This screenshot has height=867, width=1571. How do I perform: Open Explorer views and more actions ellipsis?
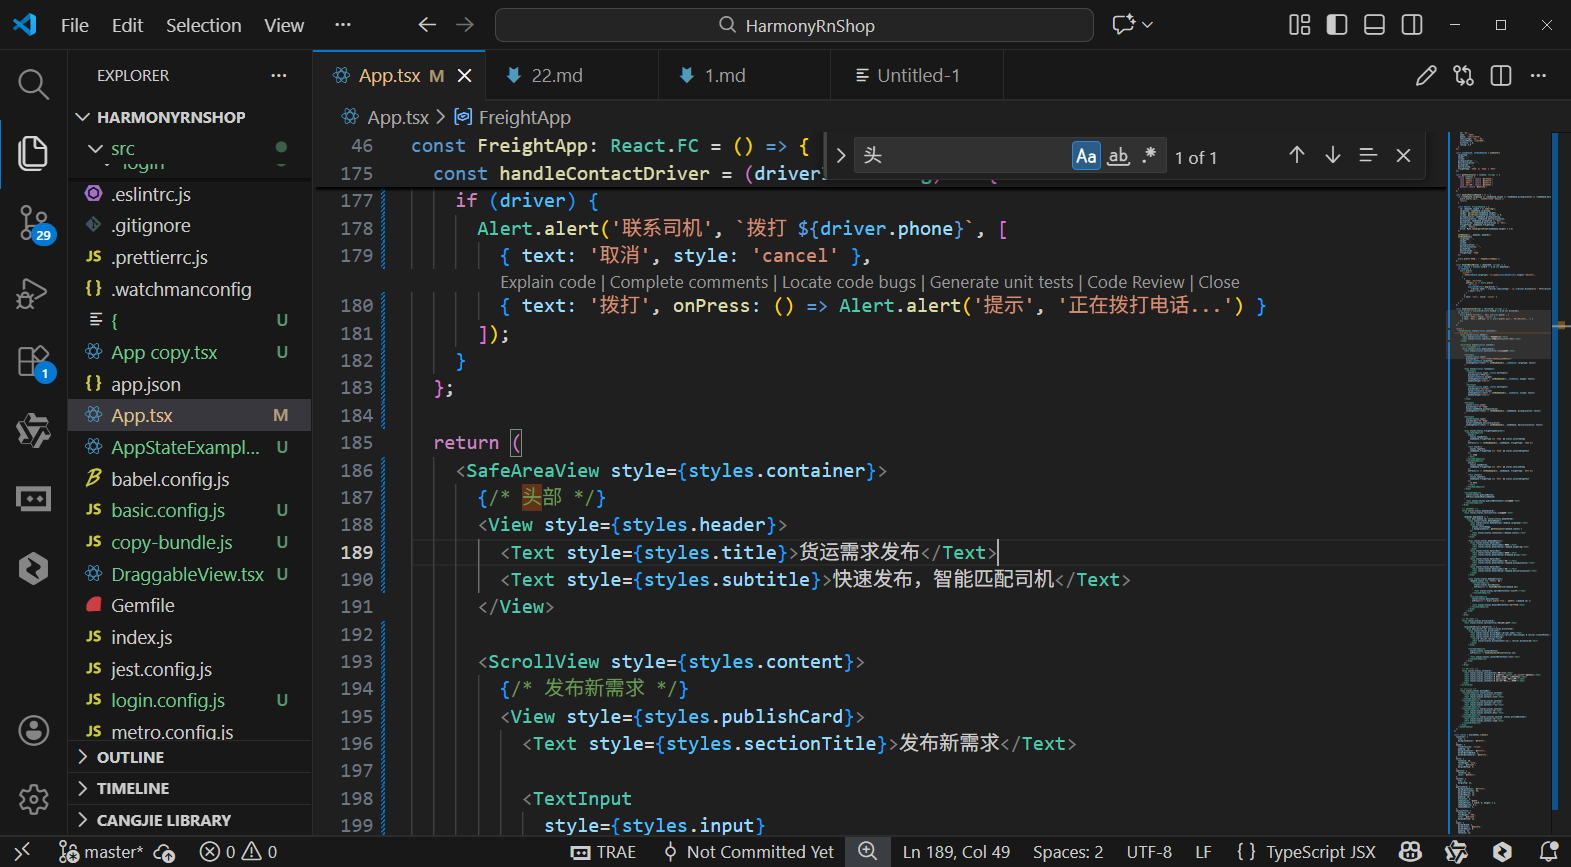(278, 76)
